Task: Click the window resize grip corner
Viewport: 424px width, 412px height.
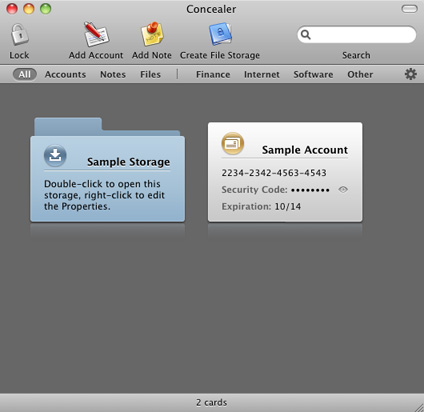Action: pyautogui.click(x=418, y=407)
